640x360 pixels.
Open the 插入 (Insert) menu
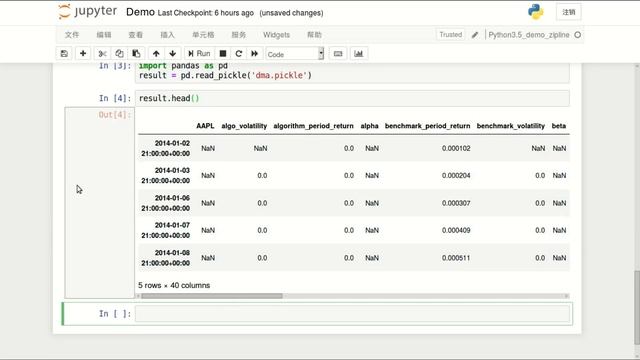(x=167, y=35)
